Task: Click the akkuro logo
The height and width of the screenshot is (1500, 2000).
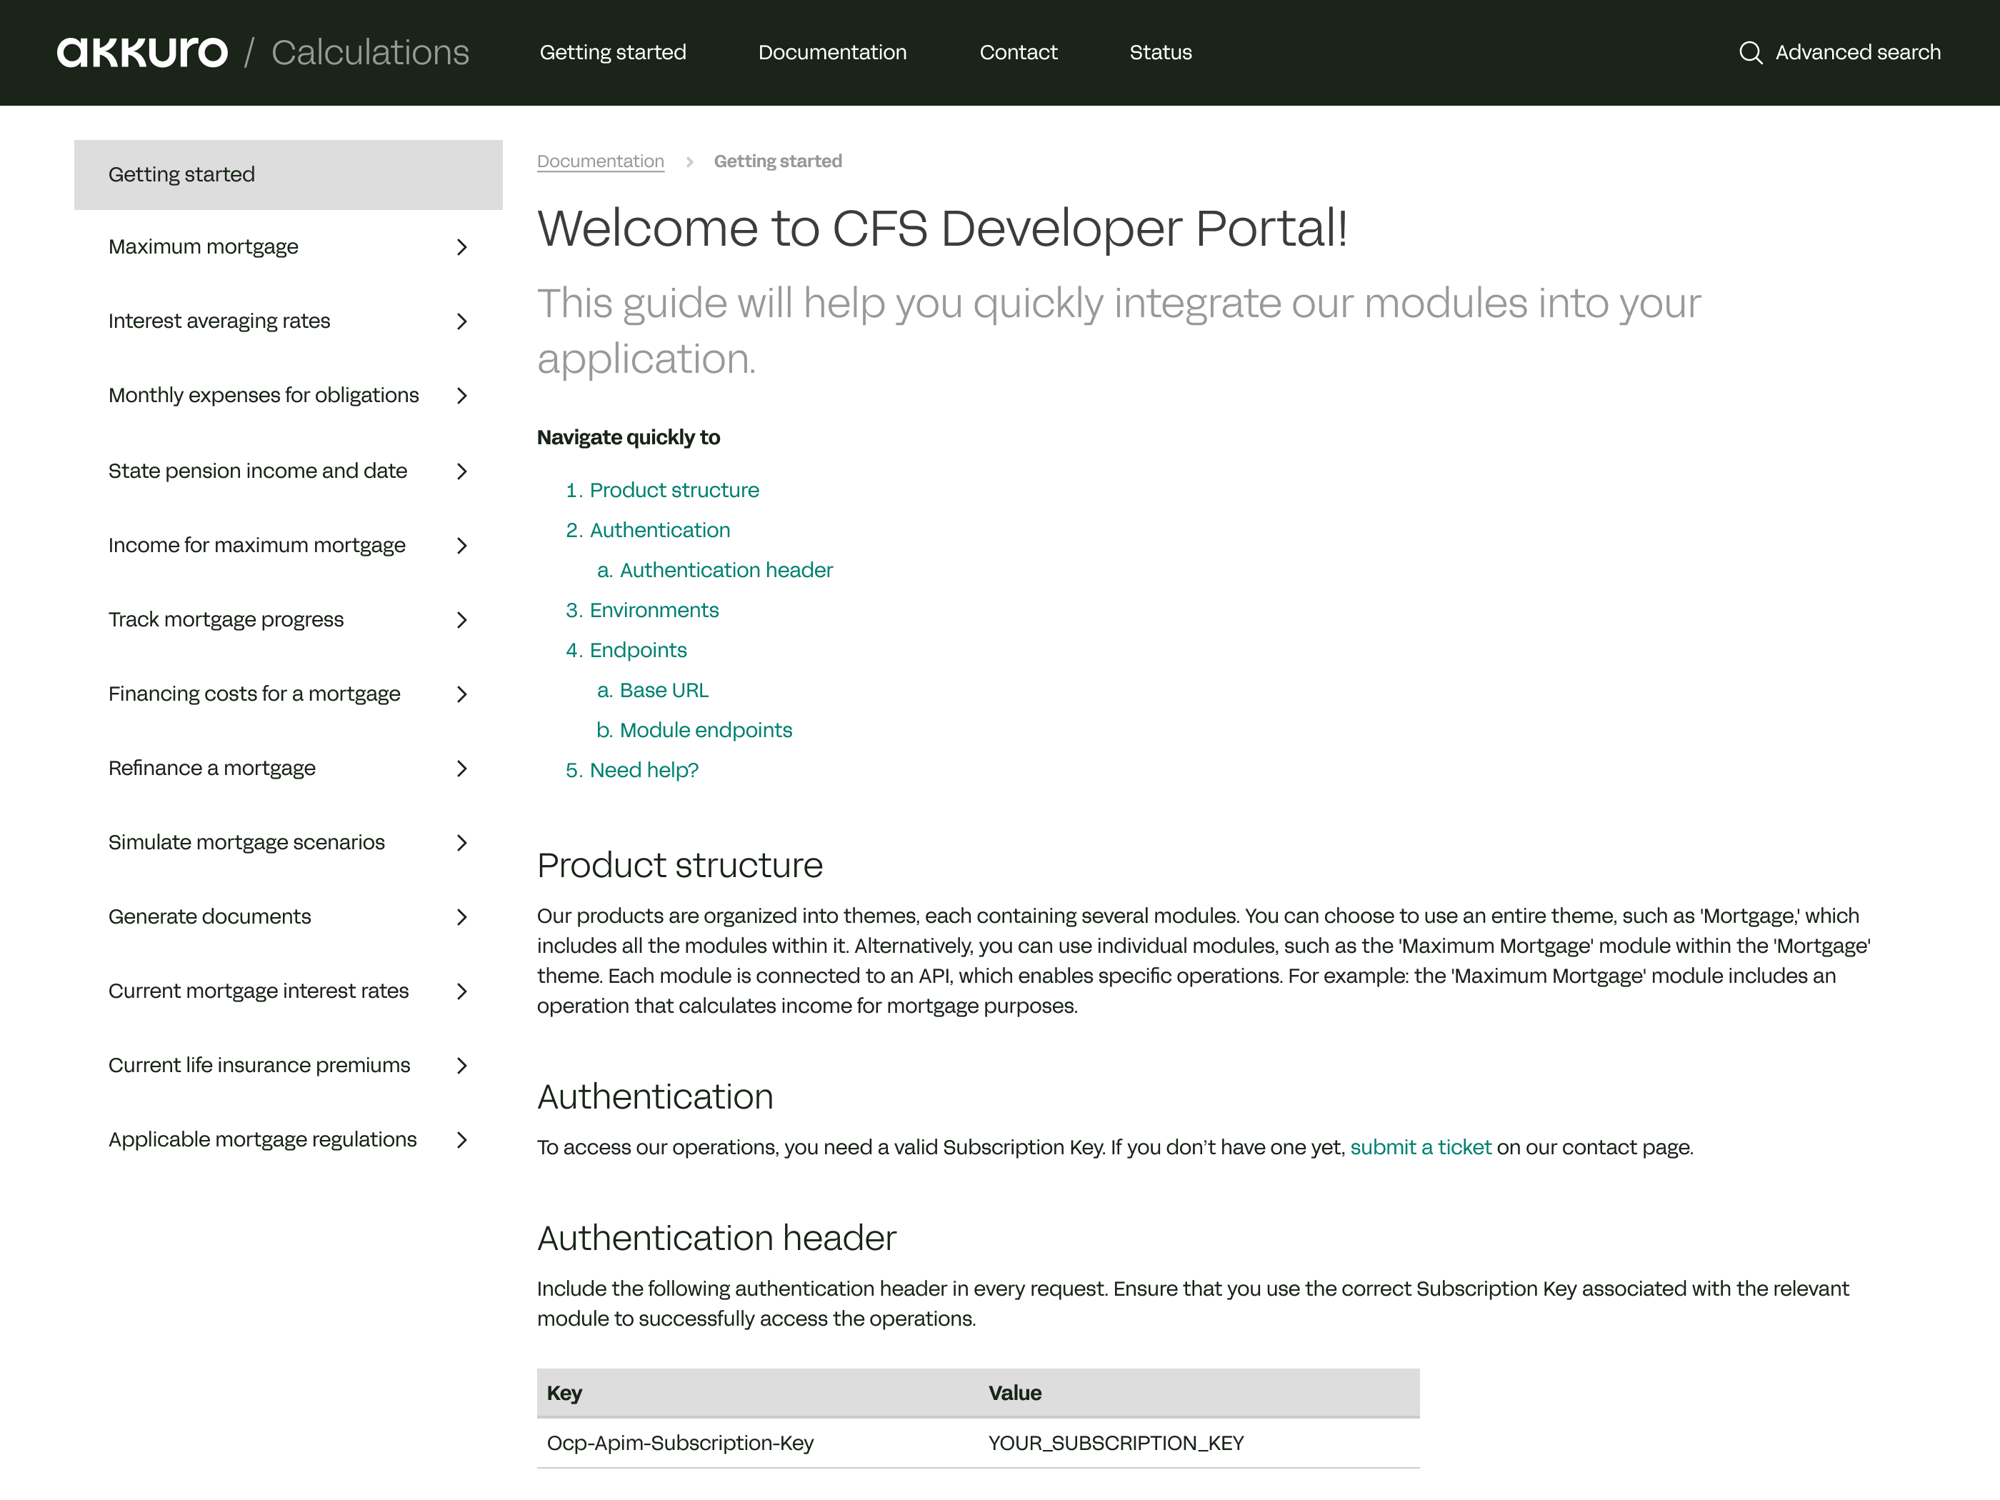Action: pos(142,52)
